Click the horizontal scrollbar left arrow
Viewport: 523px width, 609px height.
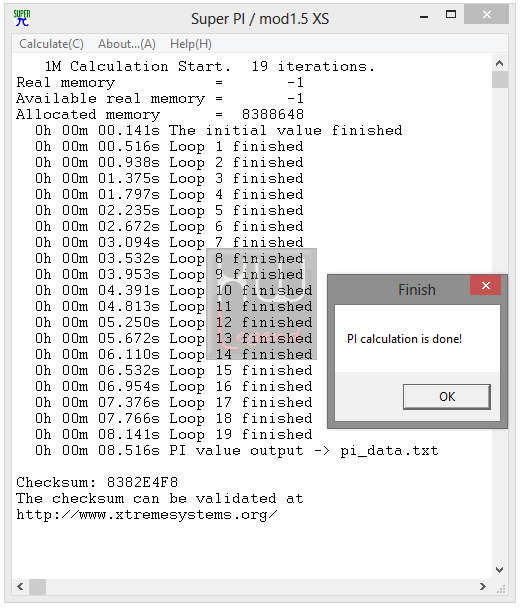(x=20, y=586)
